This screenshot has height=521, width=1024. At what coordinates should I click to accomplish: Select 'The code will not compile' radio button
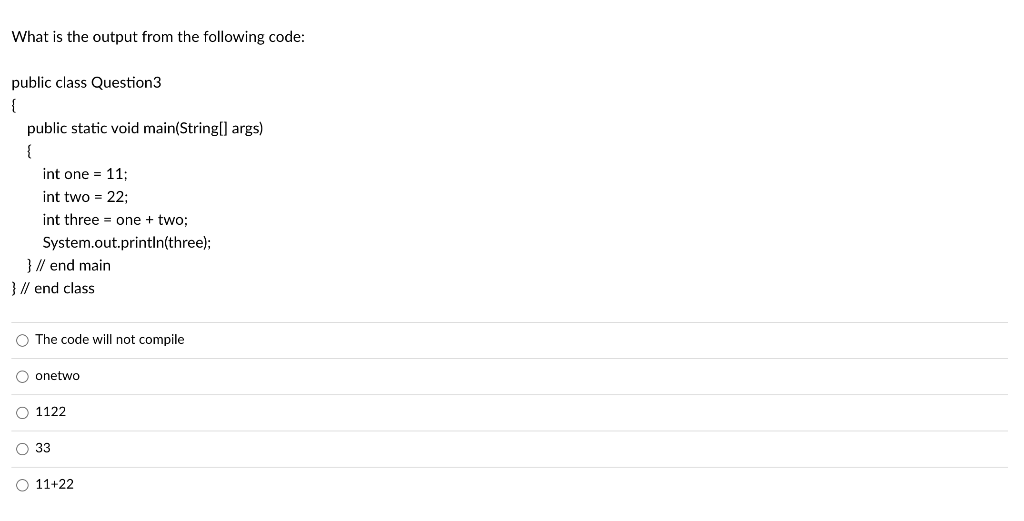point(22,340)
